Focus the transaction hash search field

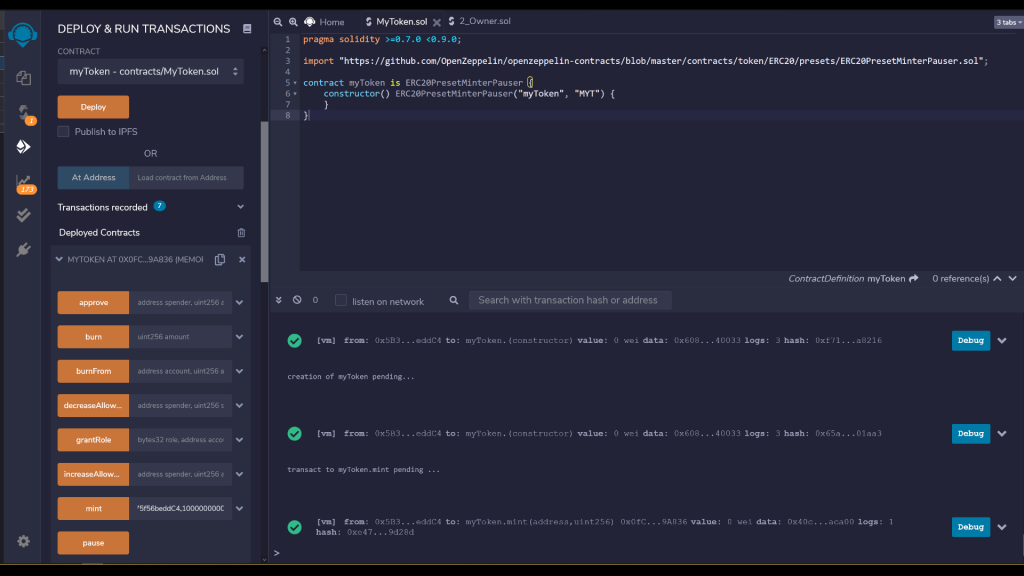(568, 300)
